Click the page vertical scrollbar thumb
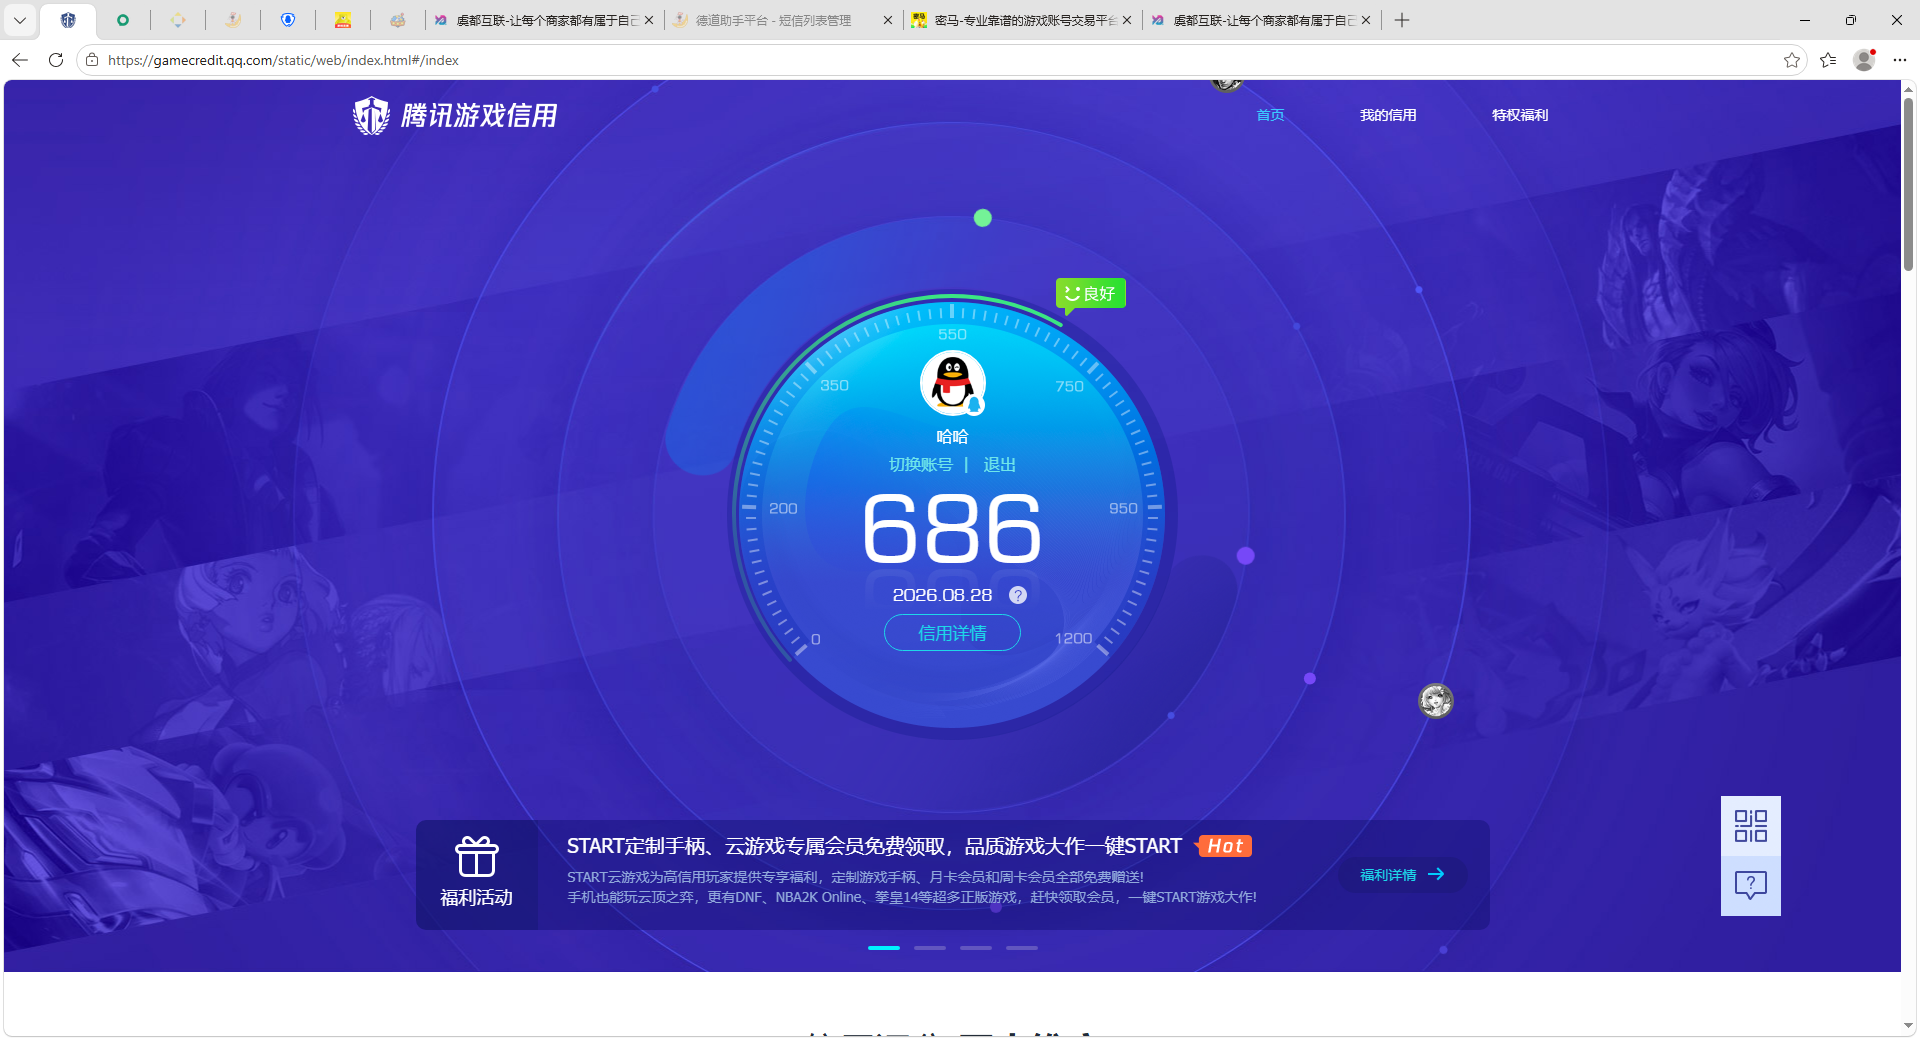 [1908, 184]
